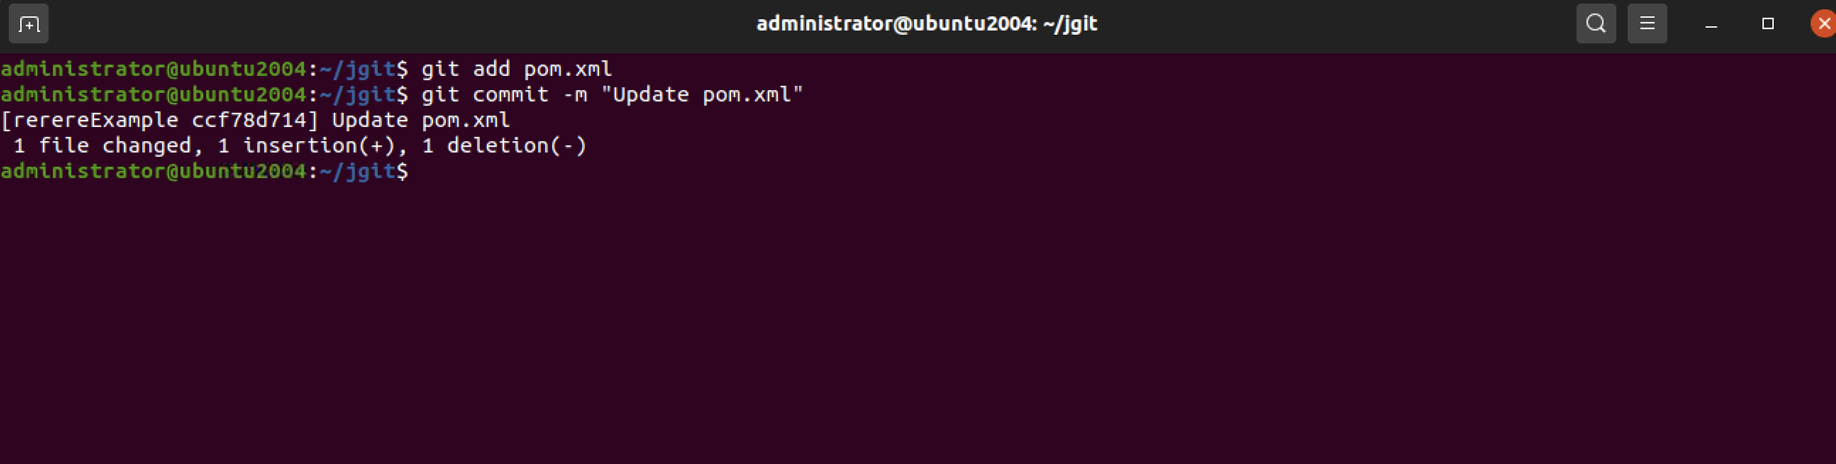Click the quoted "Update pom.xml" commit message argument
The width and height of the screenshot is (1836, 464).
click(702, 95)
